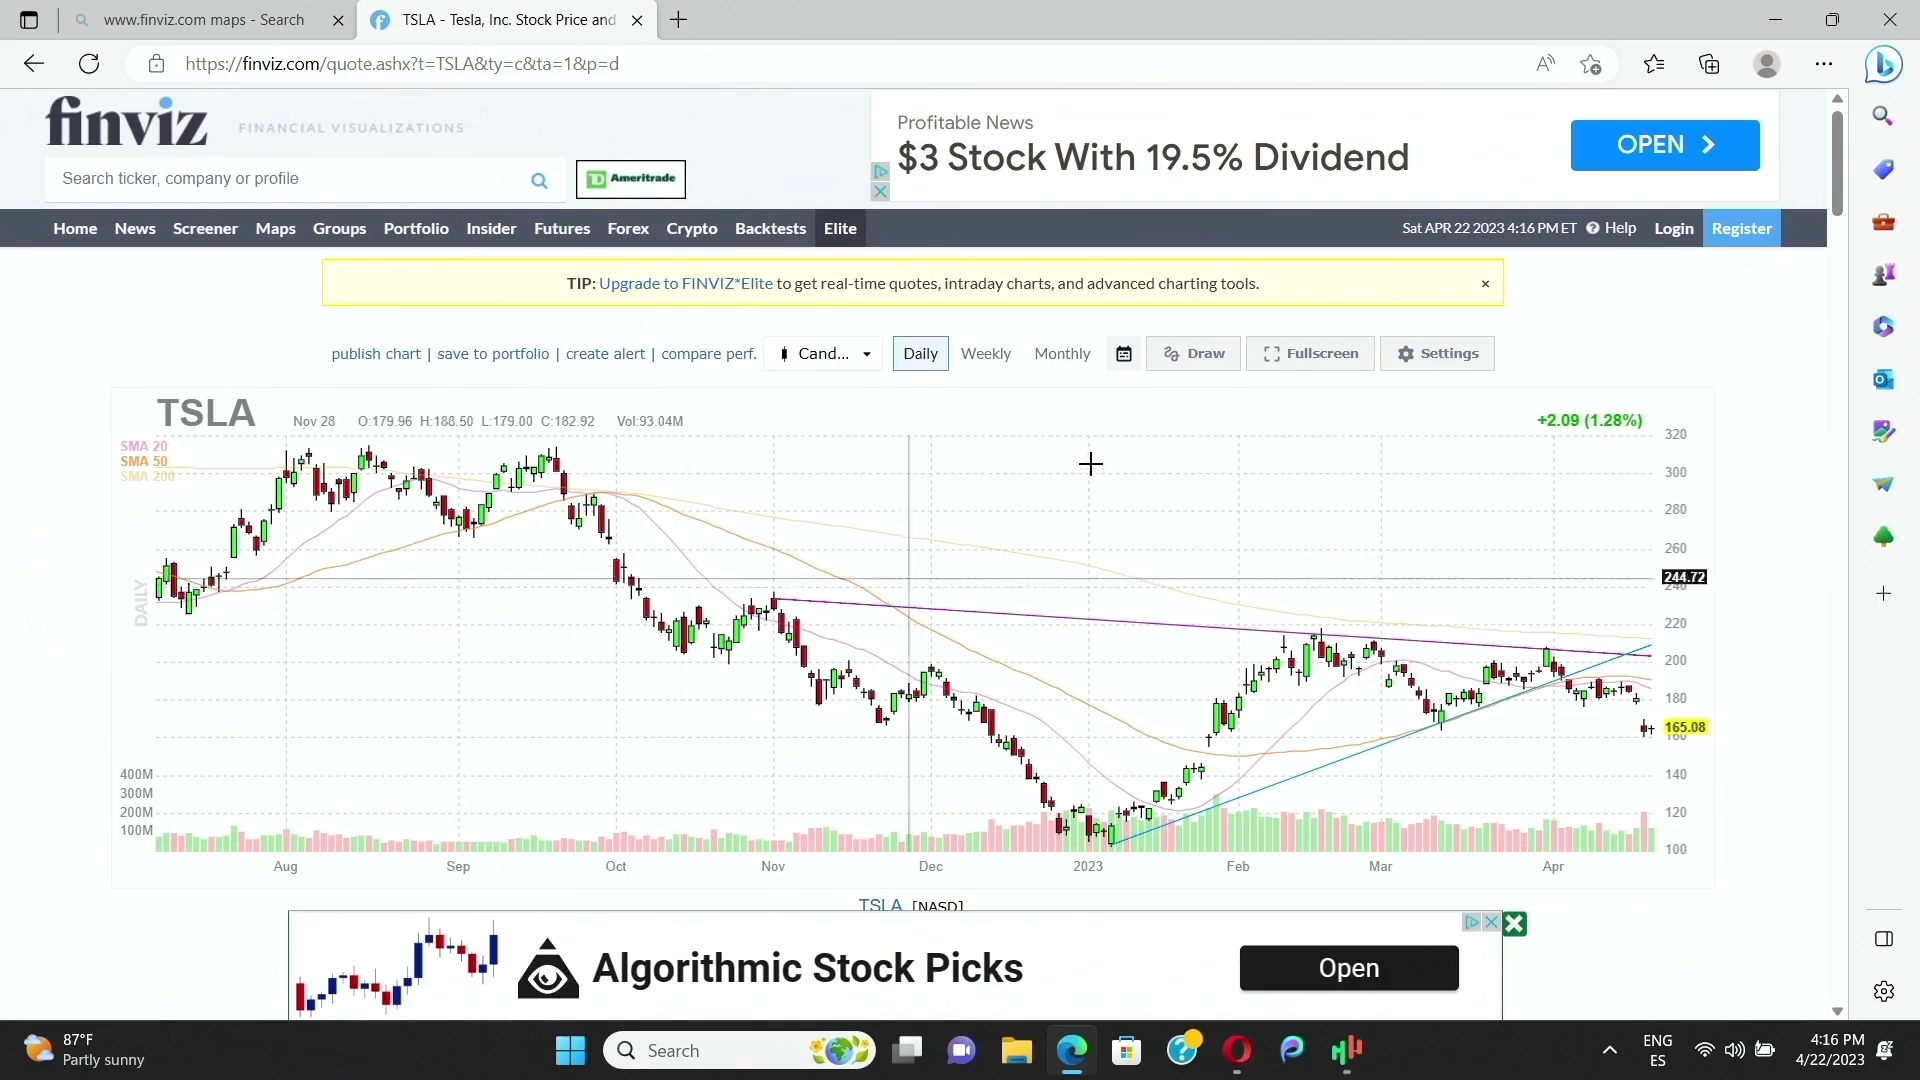Click the Draw tool button

[1193, 354]
